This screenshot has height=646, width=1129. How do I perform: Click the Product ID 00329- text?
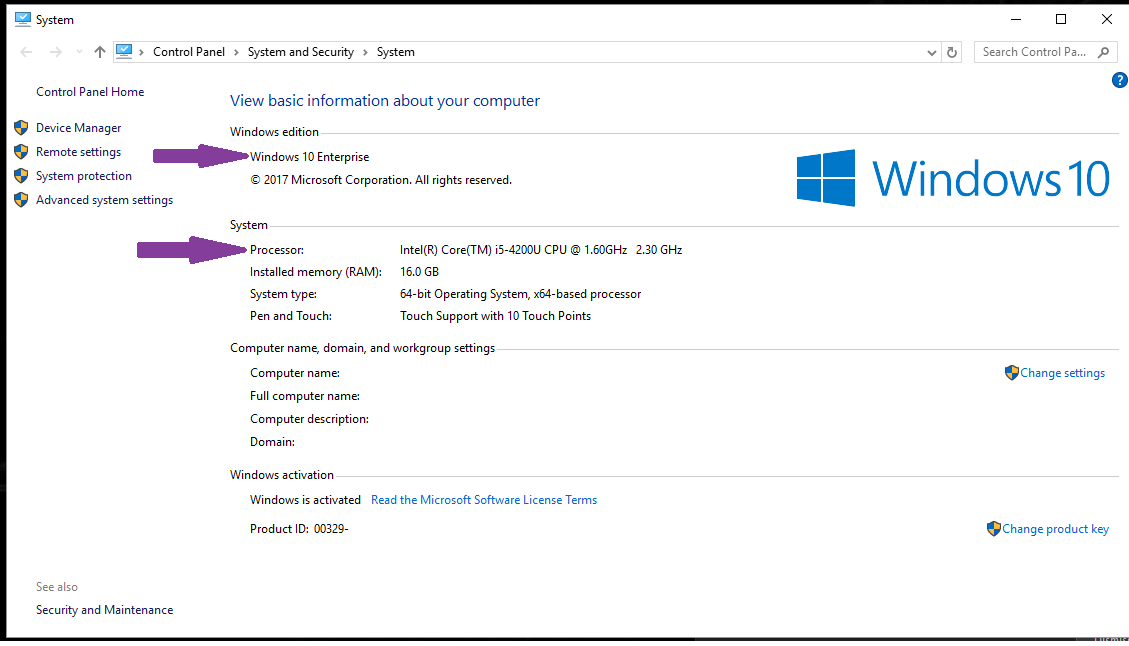point(299,529)
